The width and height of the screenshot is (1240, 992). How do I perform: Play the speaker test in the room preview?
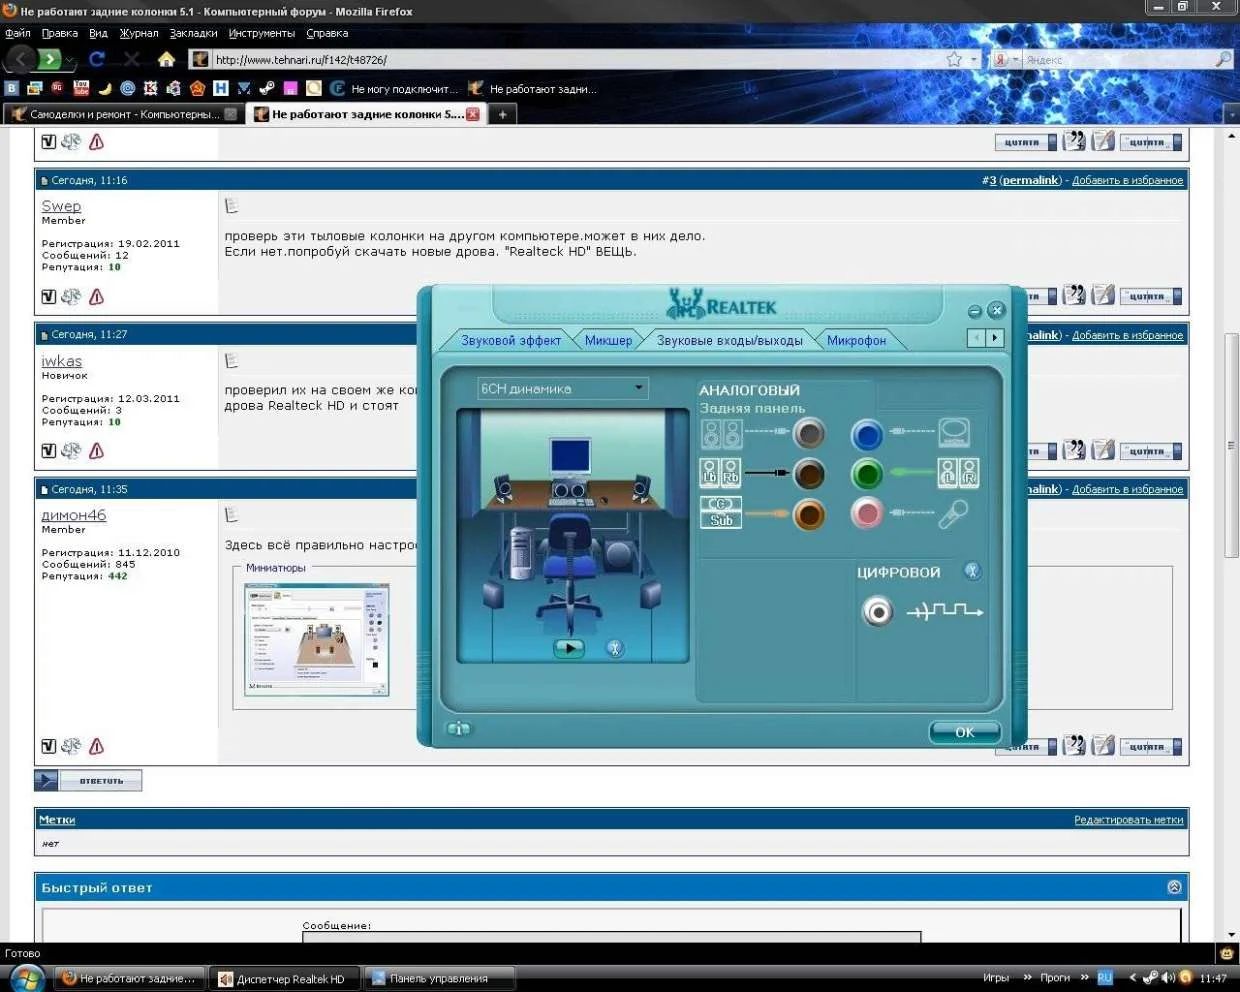pyautogui.click(x=569, y=648)
